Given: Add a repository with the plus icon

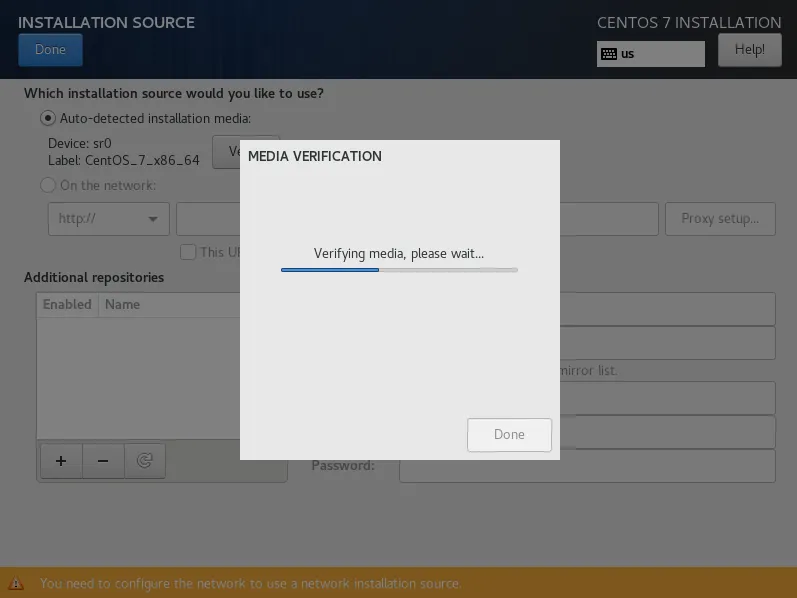Looking at the screenshot, I should (61, 461).
